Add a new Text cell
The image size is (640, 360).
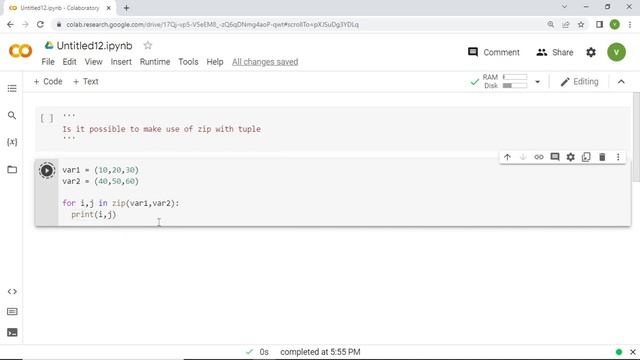click(x=85, y=82)
